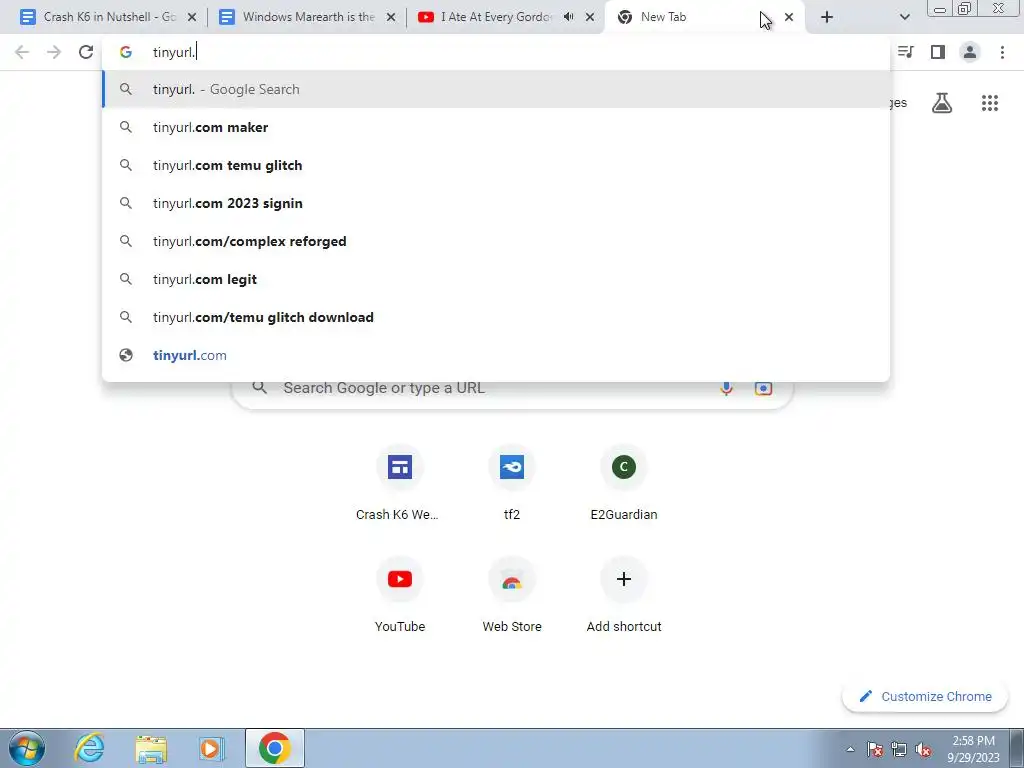Open Windows Explorer from the taskbar

(x=151, y=748)
